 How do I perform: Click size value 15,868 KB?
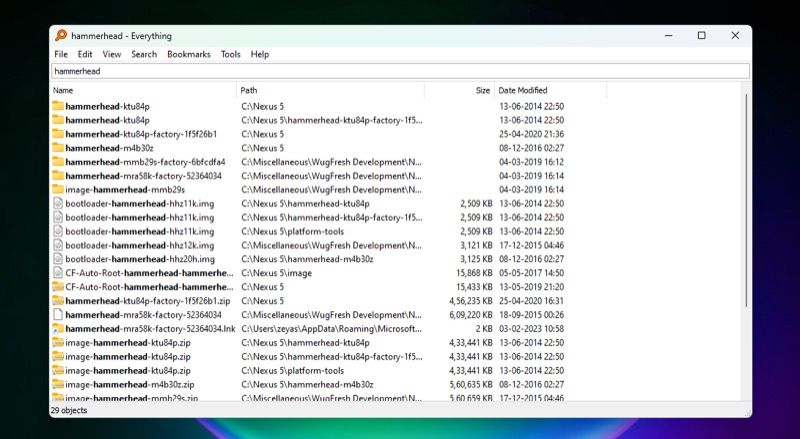(x=474, y=273)
